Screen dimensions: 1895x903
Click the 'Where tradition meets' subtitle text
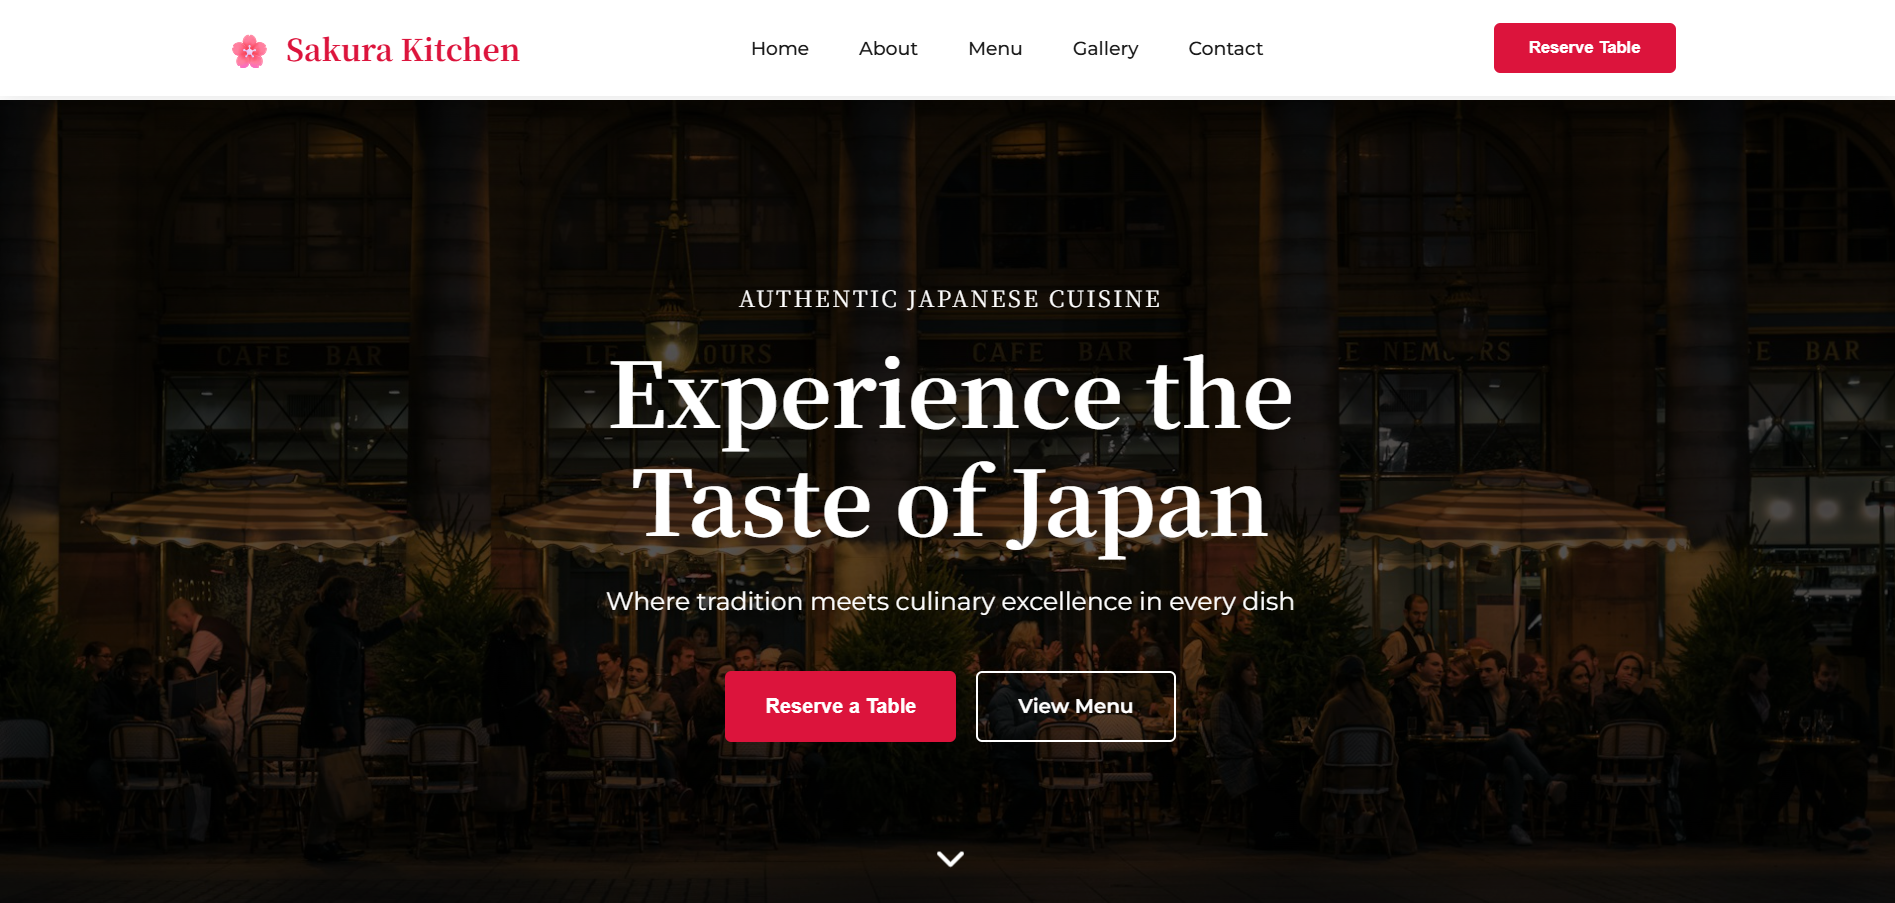950,601
